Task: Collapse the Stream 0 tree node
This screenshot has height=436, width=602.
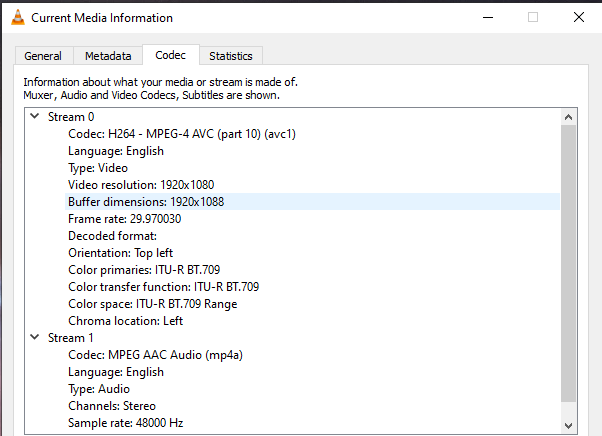Action: [34, 117]
